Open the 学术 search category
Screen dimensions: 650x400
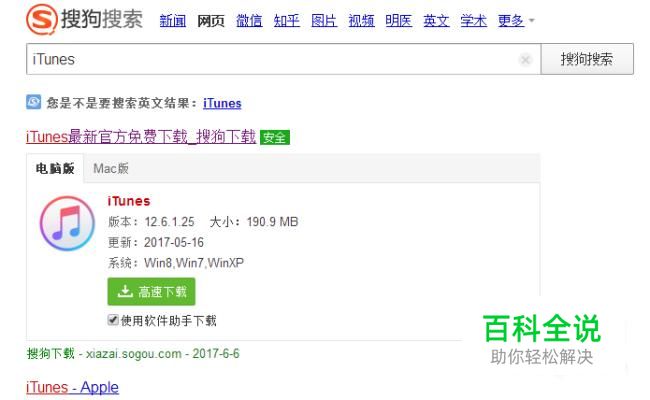pos(473,20)
